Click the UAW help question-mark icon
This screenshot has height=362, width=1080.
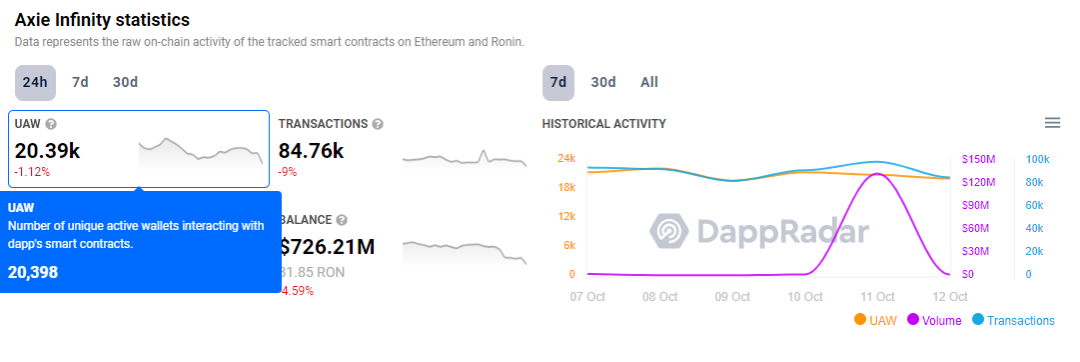coord(50,125)
